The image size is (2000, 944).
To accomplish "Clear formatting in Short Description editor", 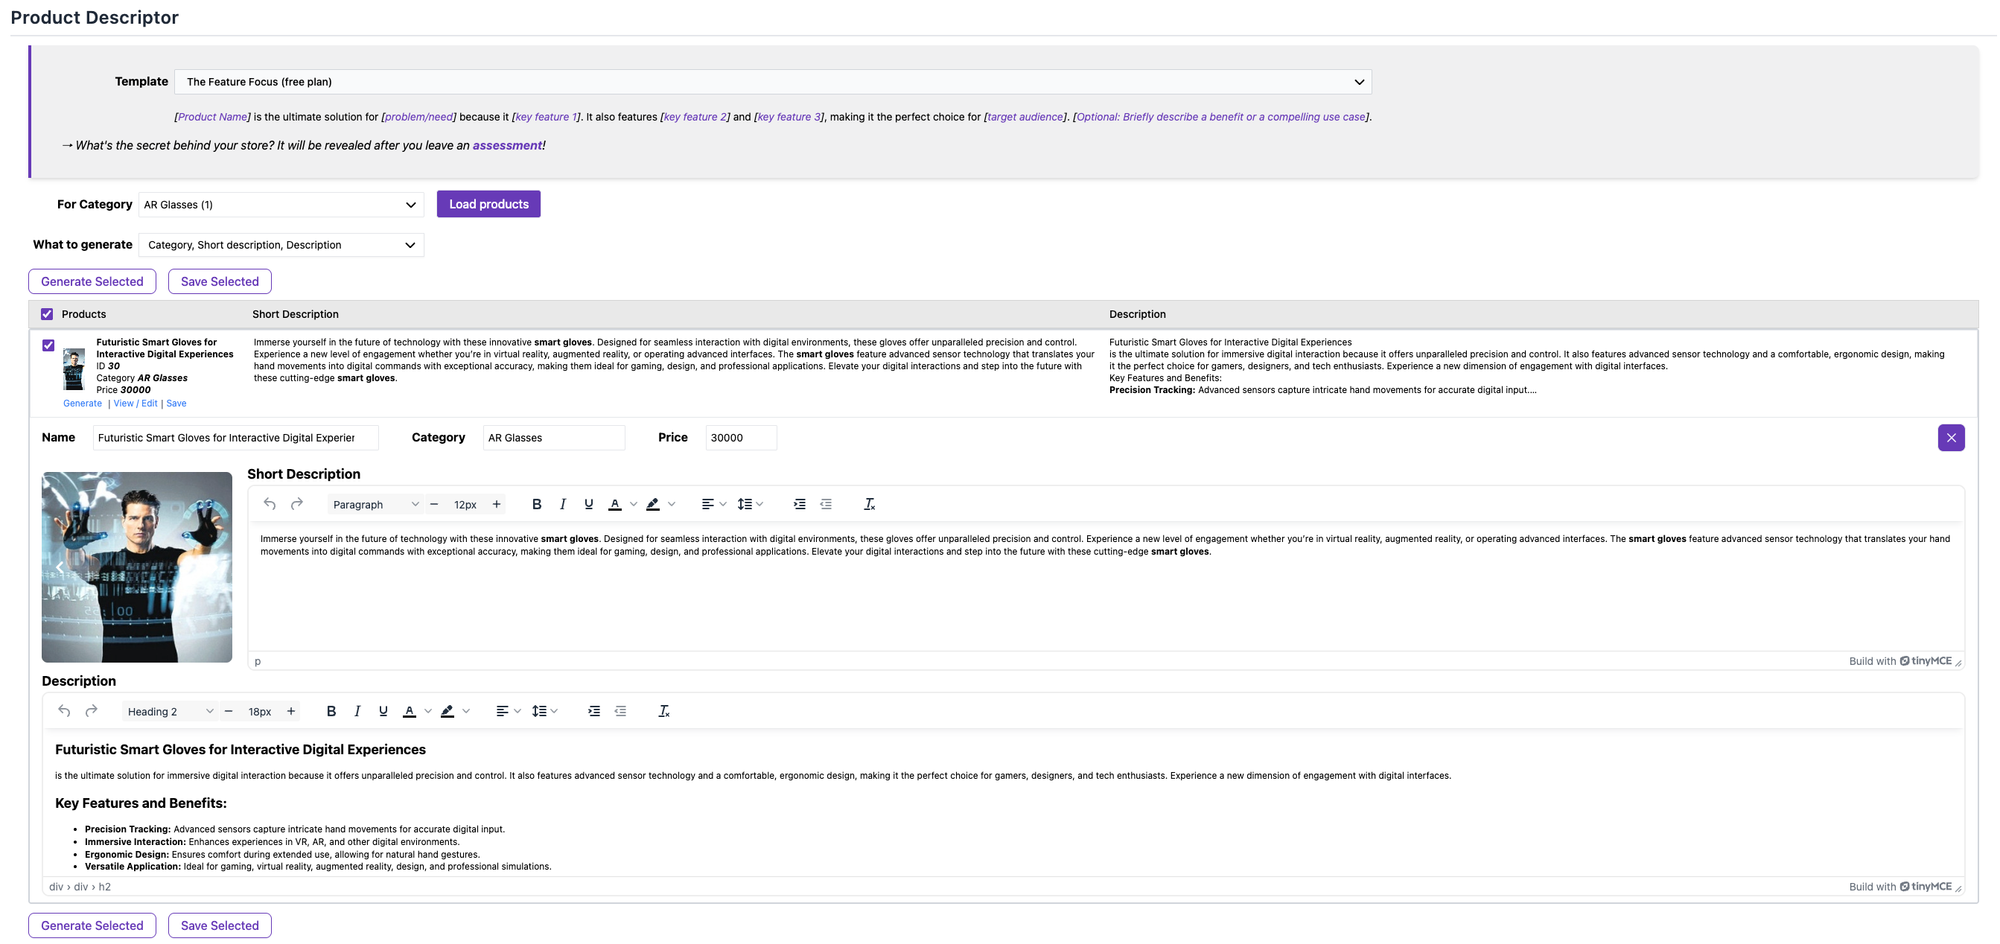I will click(869, 505).
